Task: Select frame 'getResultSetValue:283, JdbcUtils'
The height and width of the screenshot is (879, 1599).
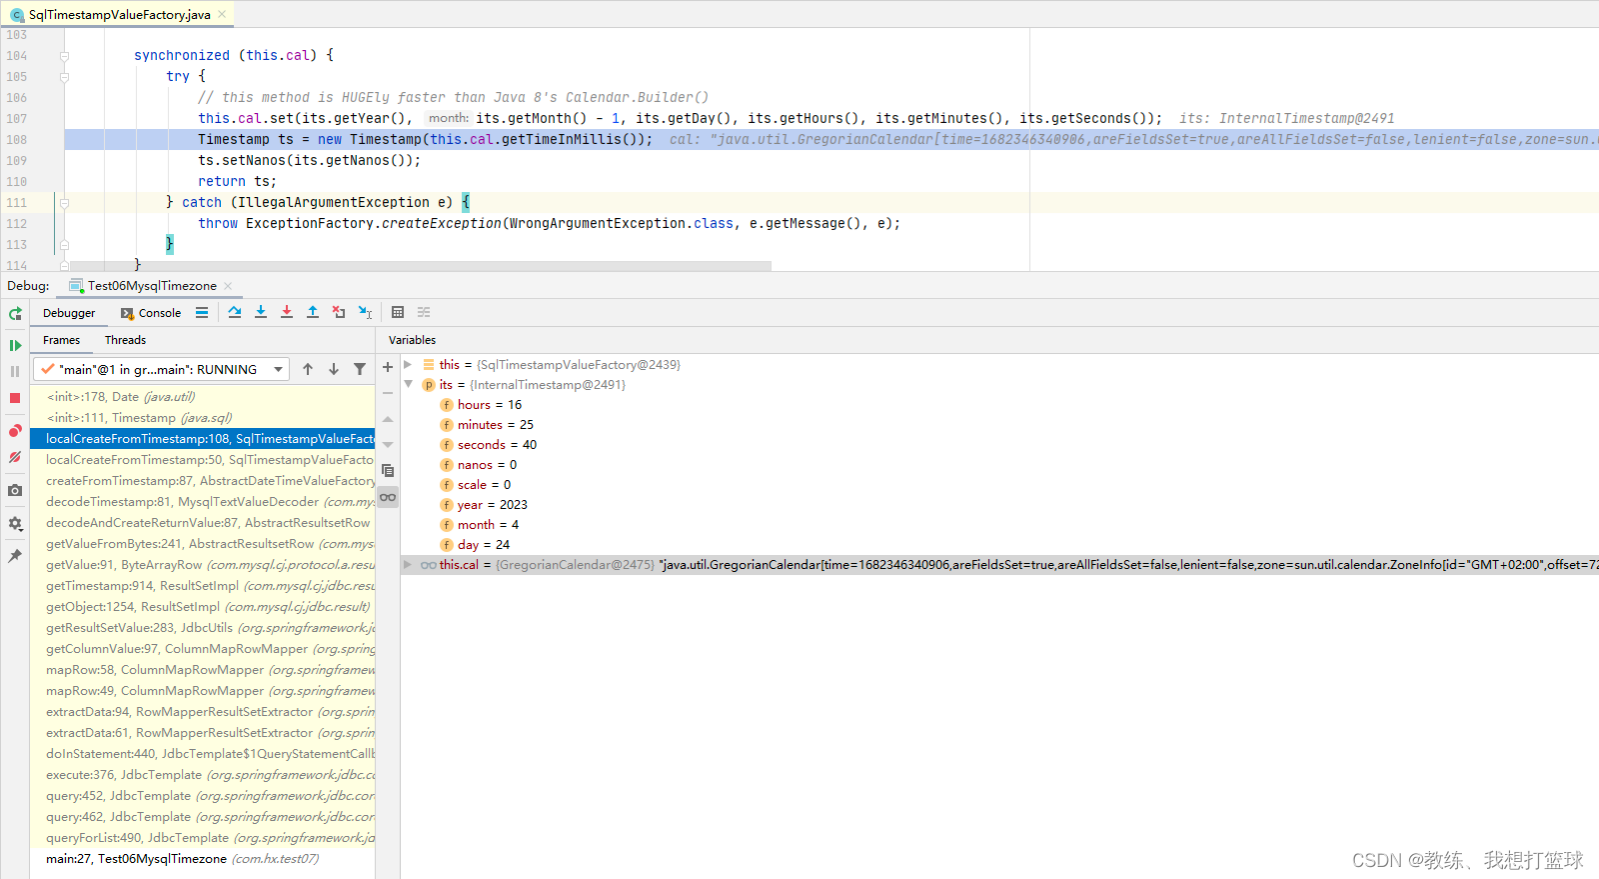Action: point(203,628)
